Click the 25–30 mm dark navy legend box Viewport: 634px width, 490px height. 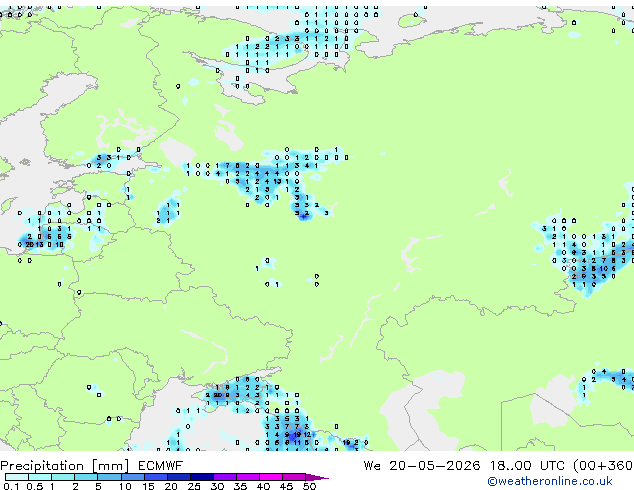point(202,477)
